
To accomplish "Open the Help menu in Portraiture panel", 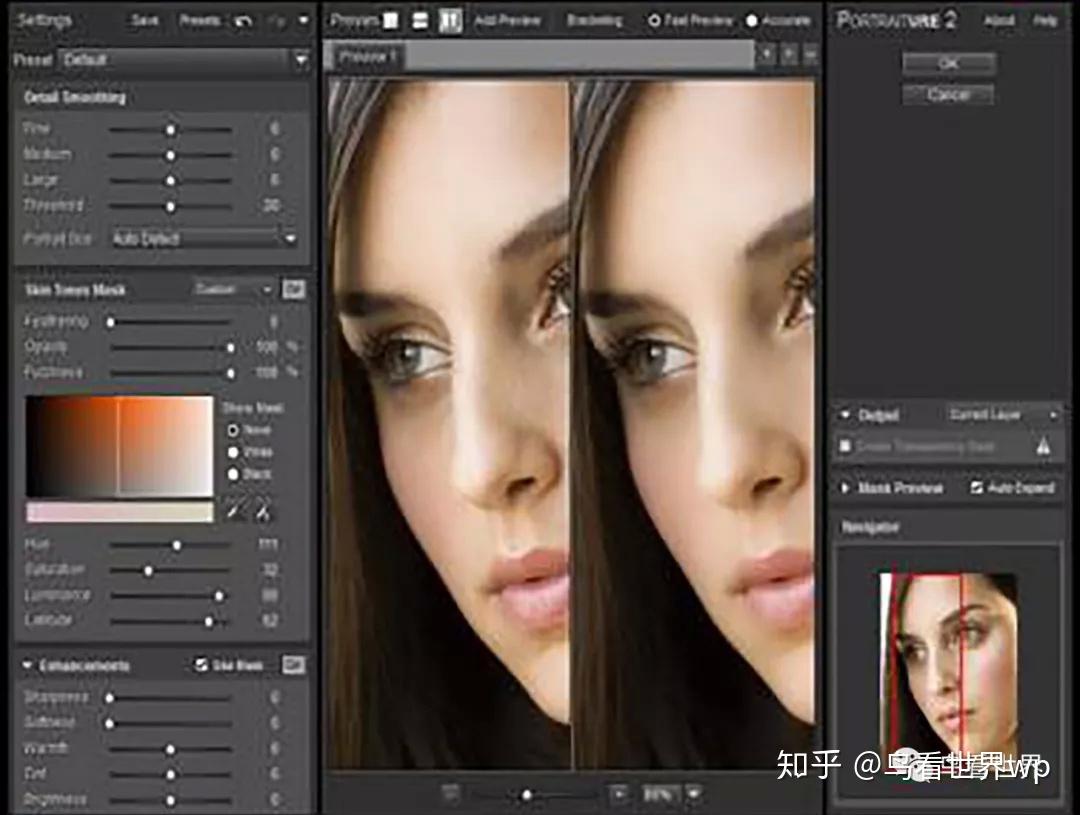I will pyautogui.click(x=1048, y=20).
